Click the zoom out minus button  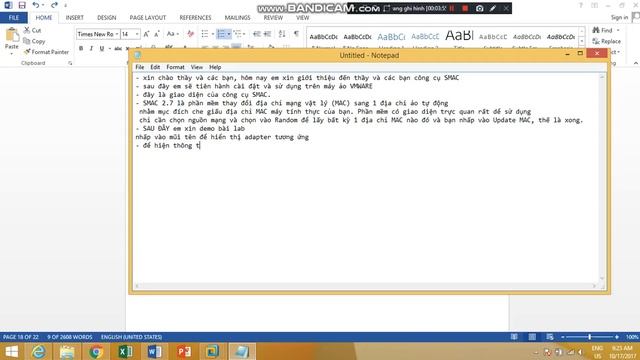click(563, 337)
